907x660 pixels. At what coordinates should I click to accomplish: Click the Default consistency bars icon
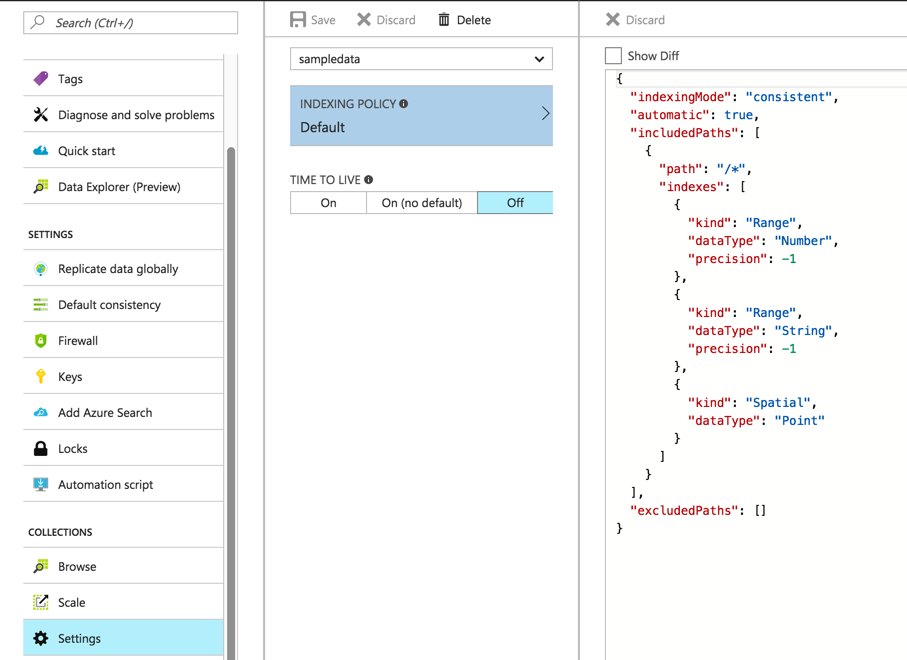point(40,304)
